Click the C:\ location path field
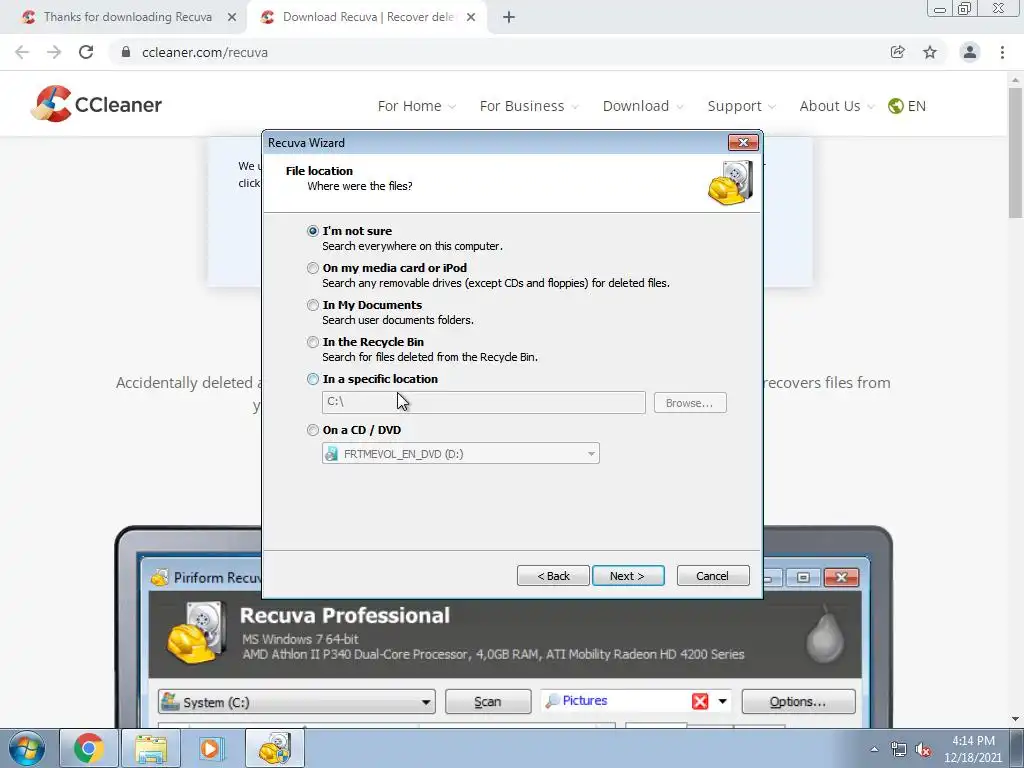This screenshot has height=768, width=1024. pyautogui.click(x=483, y=402)
